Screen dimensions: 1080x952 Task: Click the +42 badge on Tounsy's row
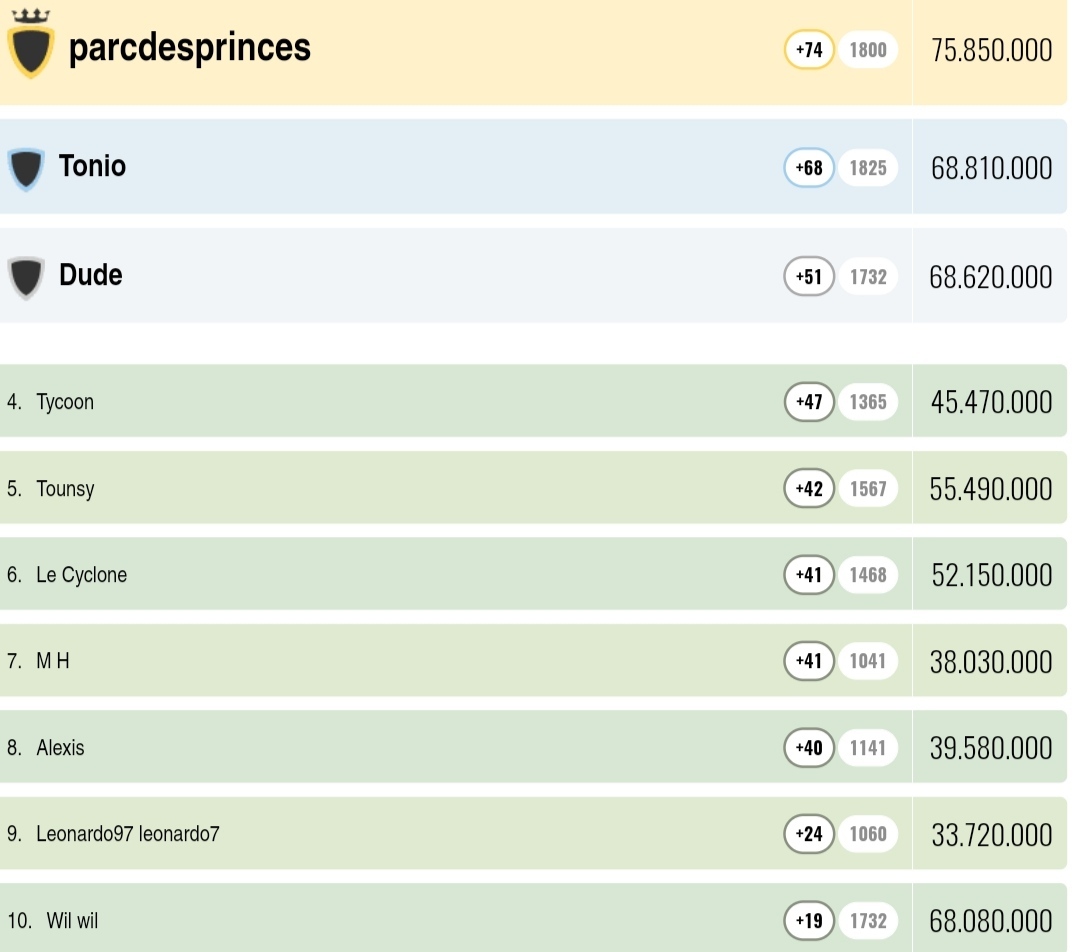pyautogui.click(x=809, y=489)
